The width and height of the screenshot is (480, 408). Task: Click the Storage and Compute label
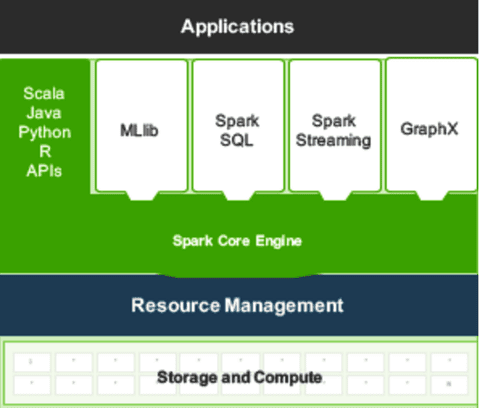239,378
